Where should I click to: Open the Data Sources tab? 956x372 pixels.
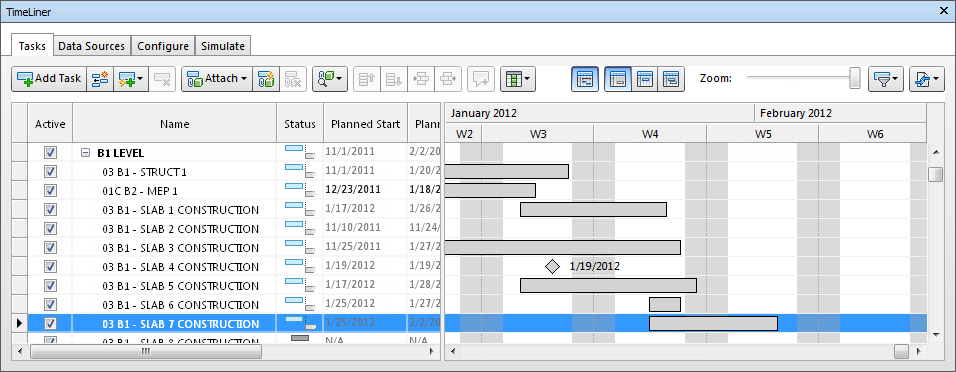[92, 46]
